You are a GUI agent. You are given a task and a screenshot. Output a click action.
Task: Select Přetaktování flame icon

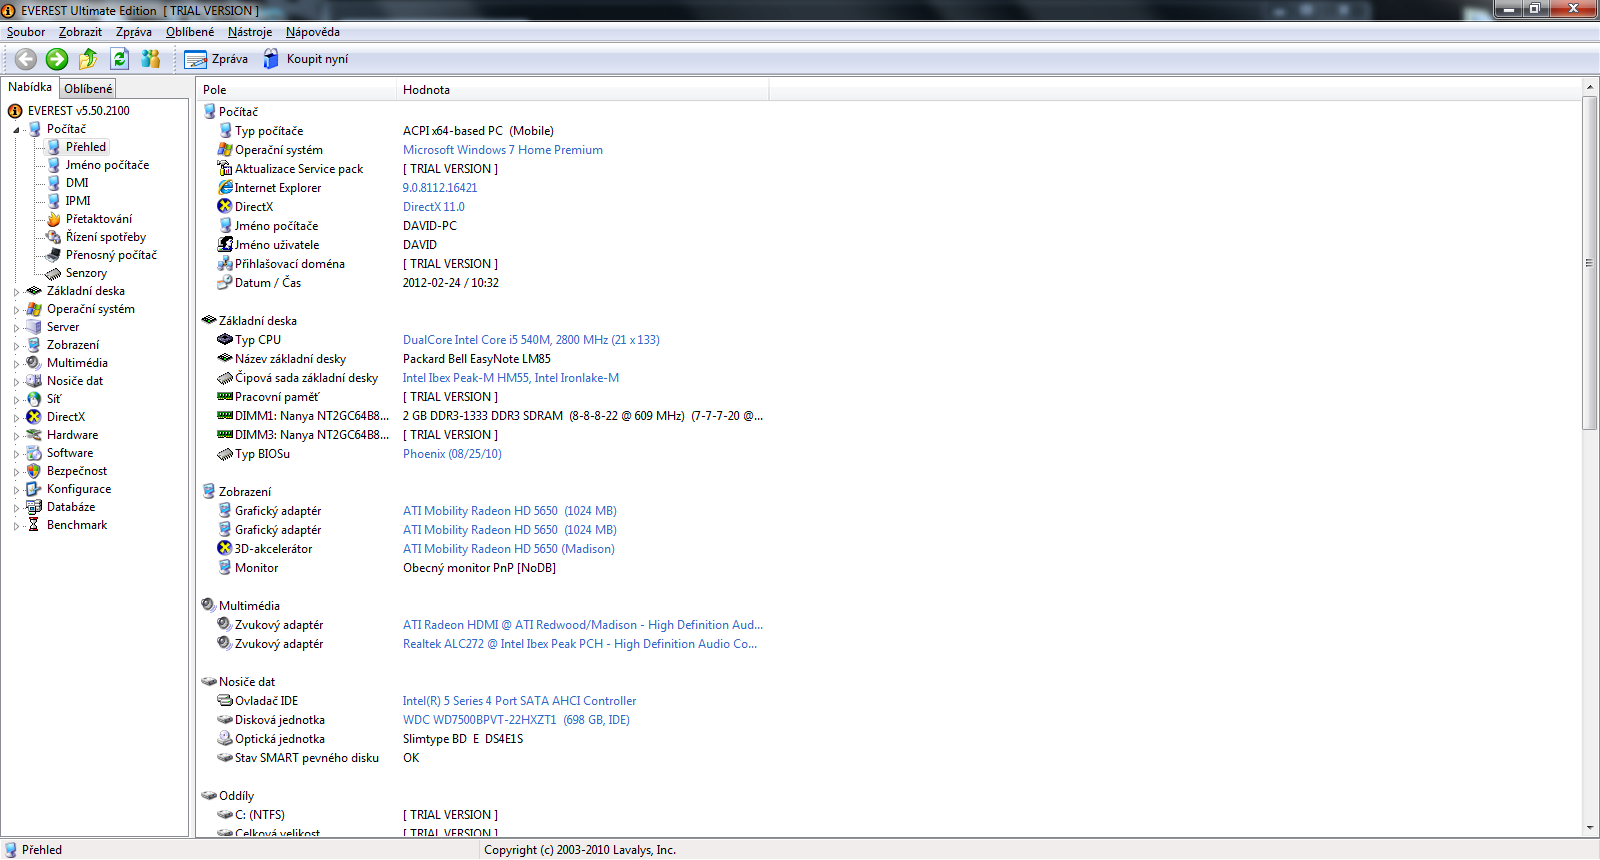(x=54, y=219)
